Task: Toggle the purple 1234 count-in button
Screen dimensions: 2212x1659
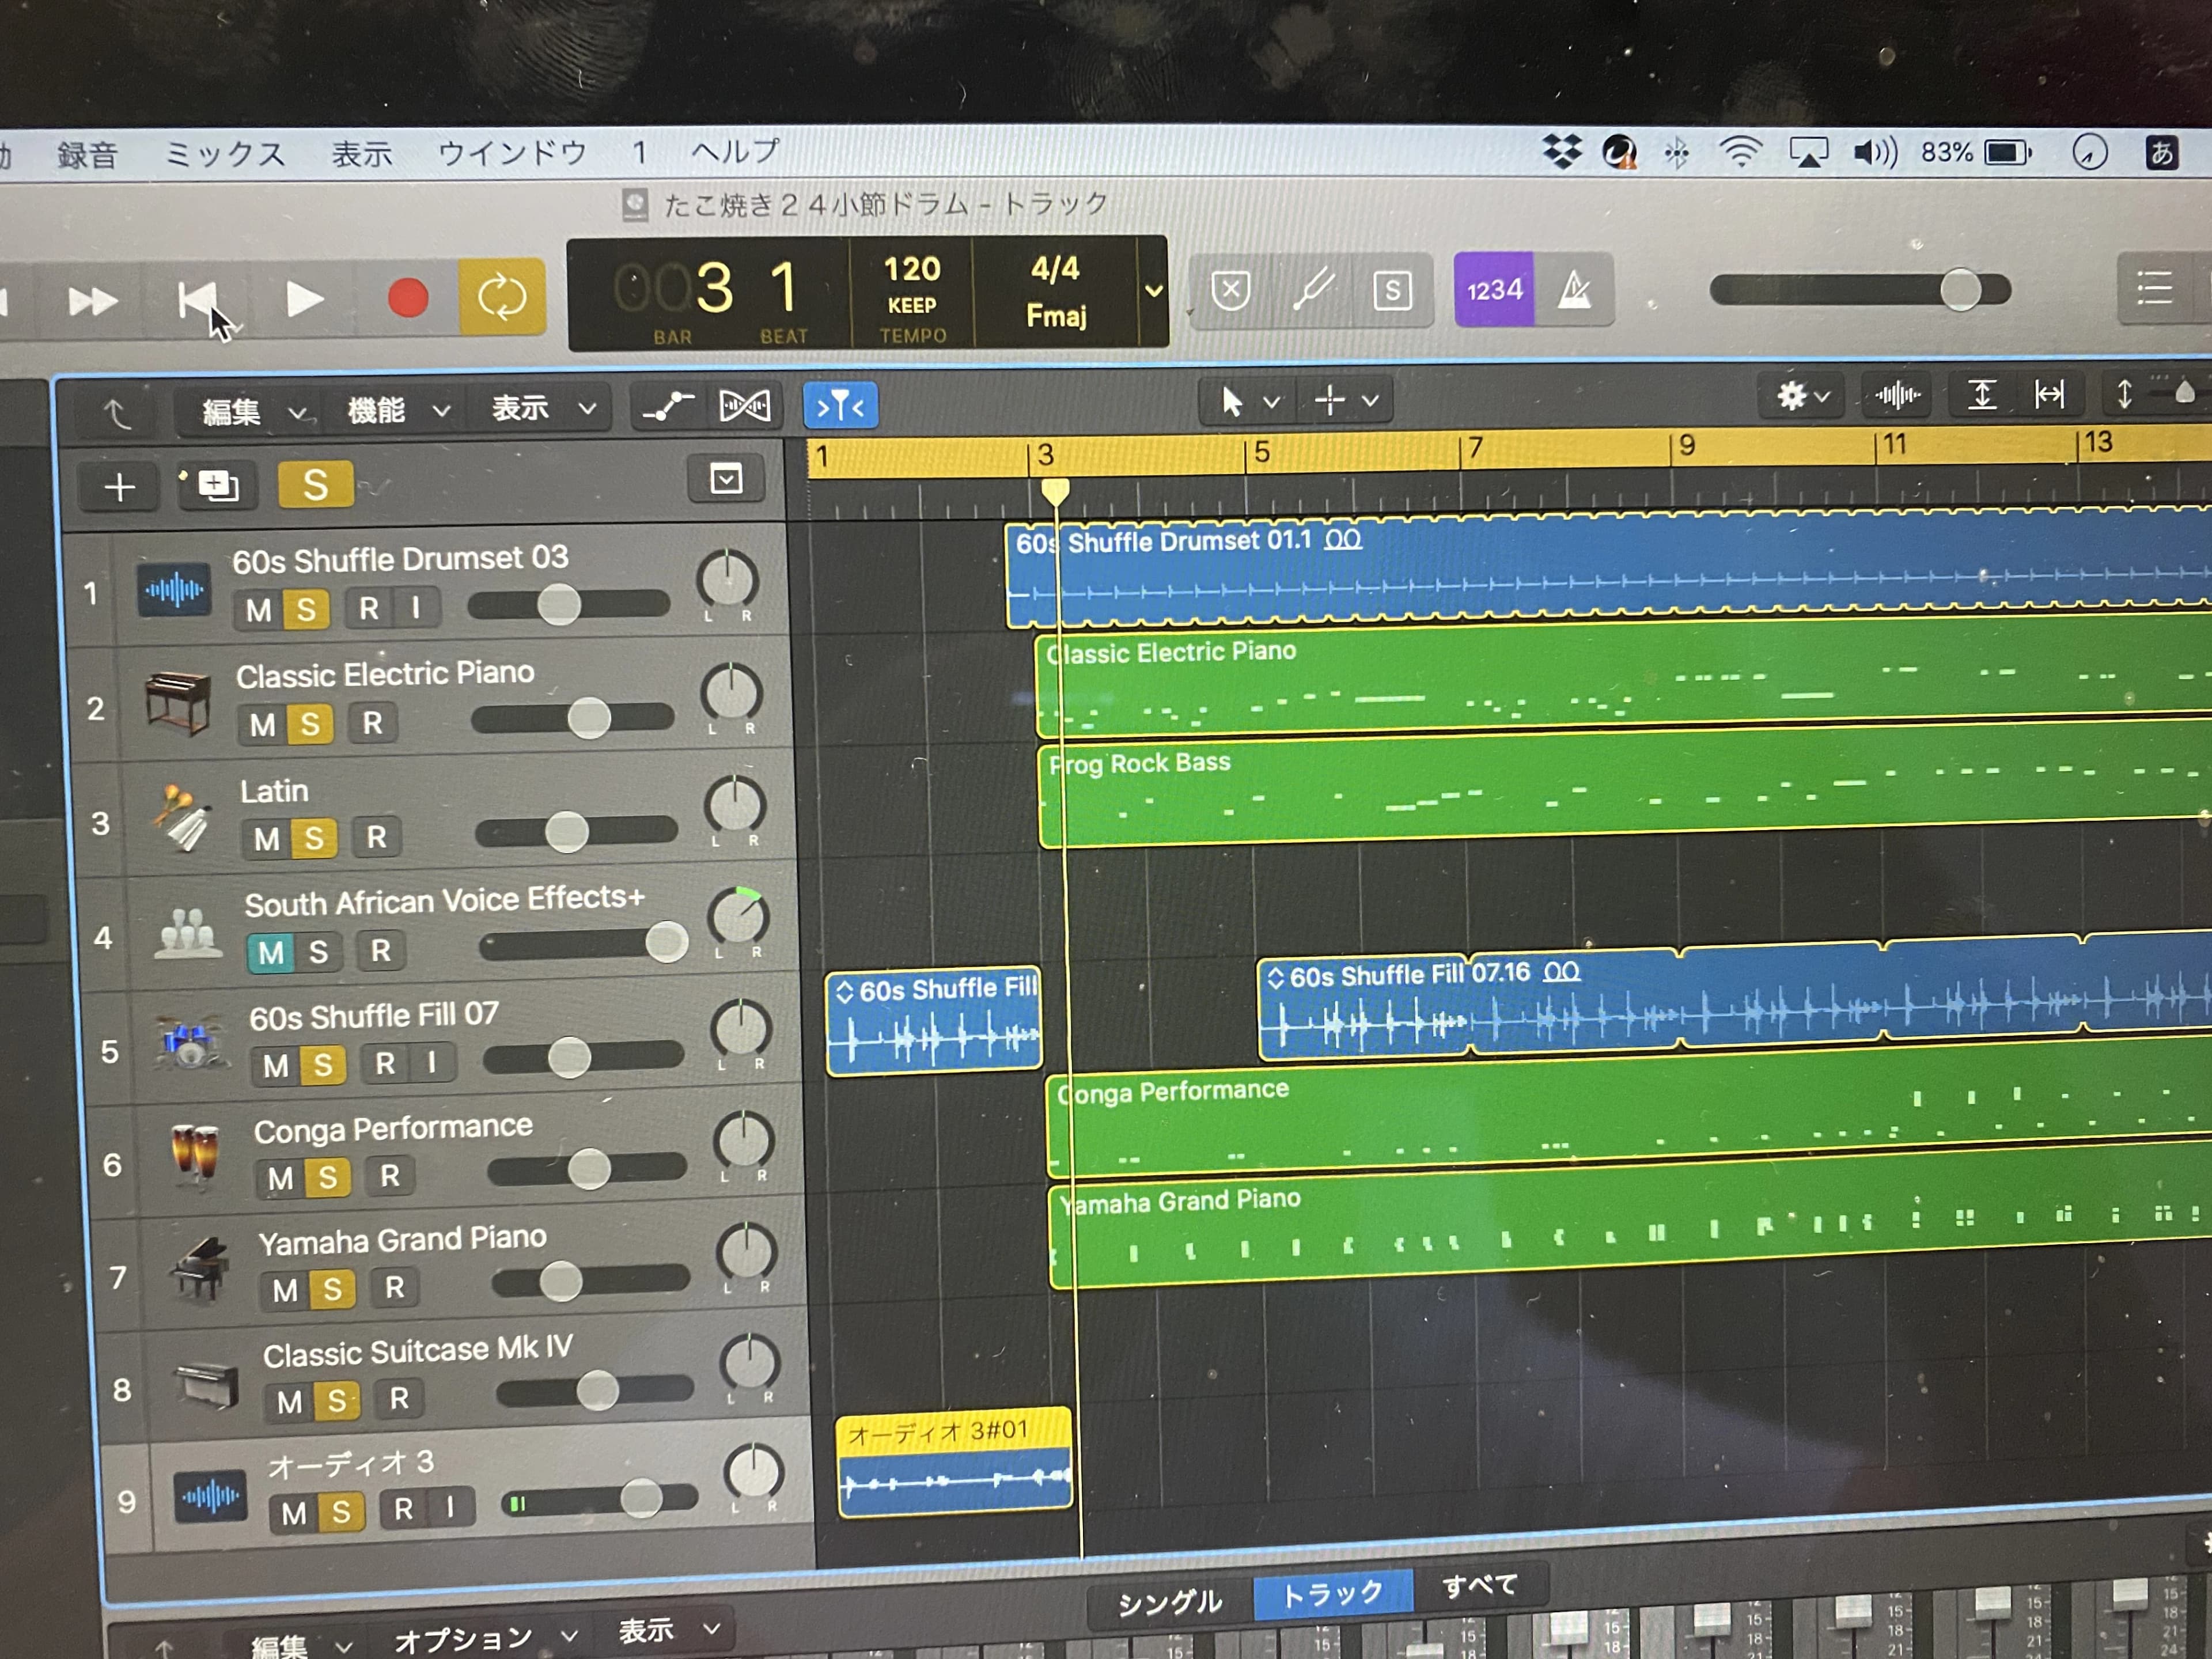Action: tap(1494, 290)
